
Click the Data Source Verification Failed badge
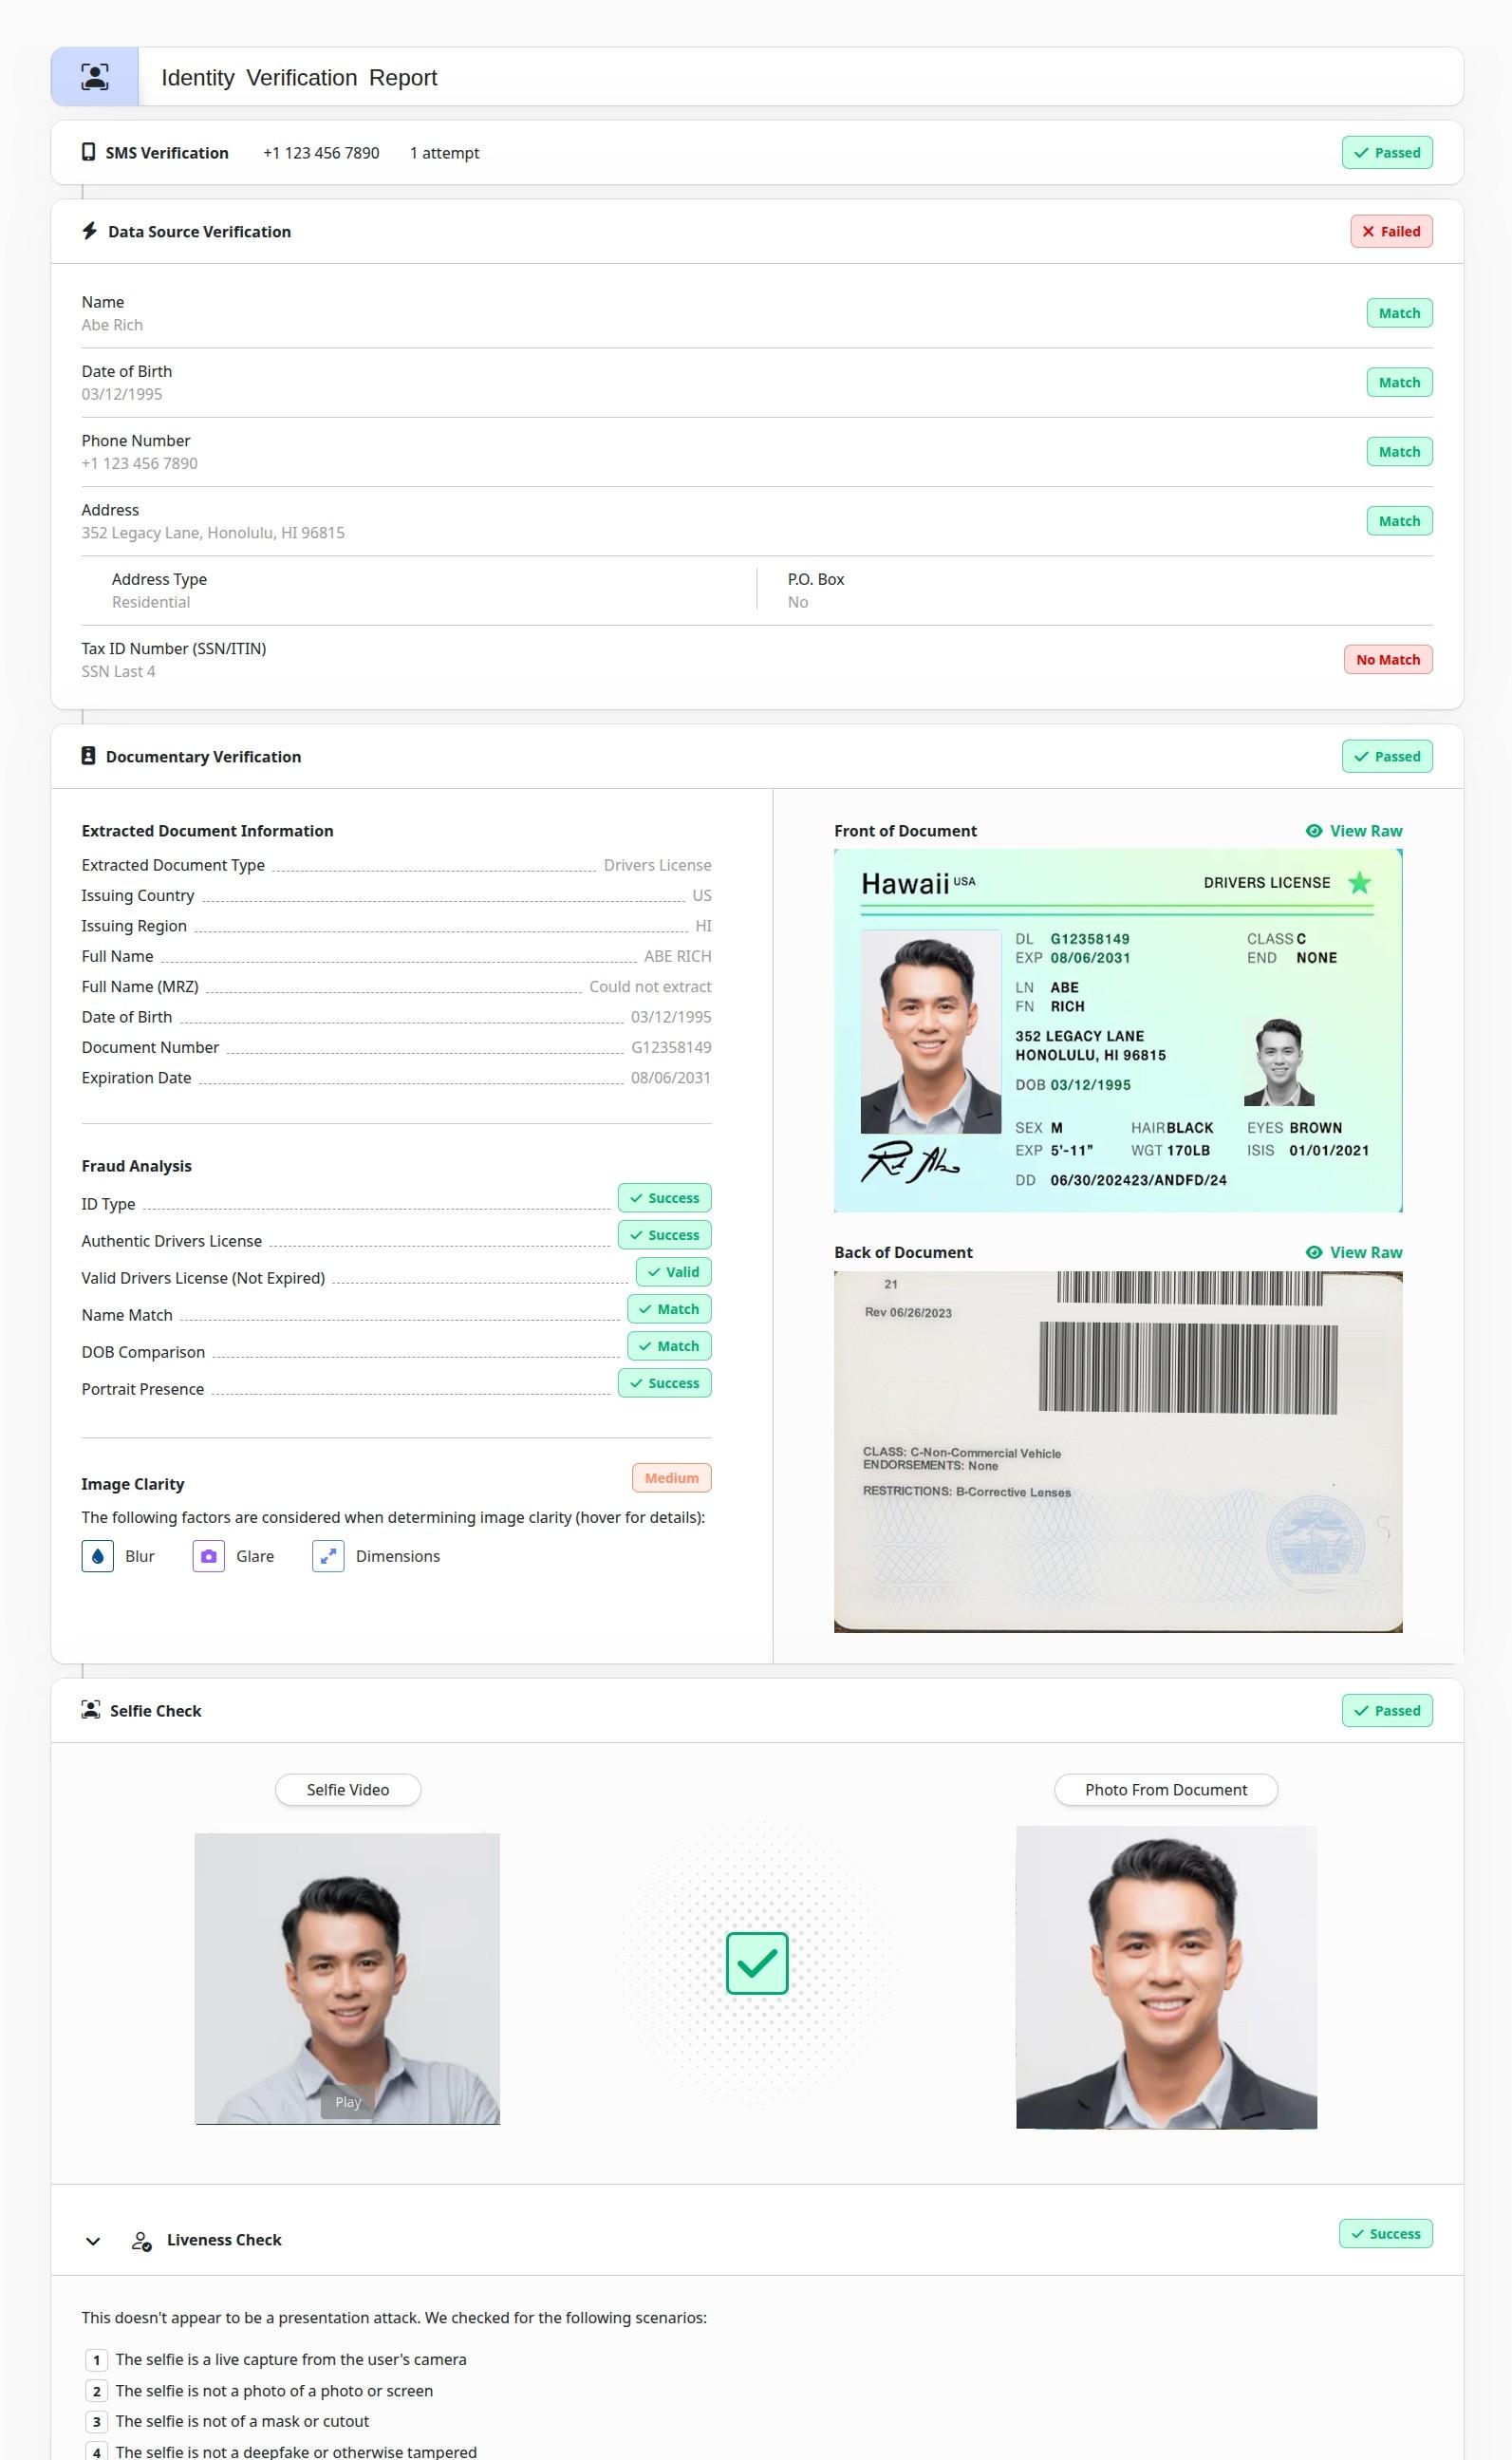coord(1391,231)
